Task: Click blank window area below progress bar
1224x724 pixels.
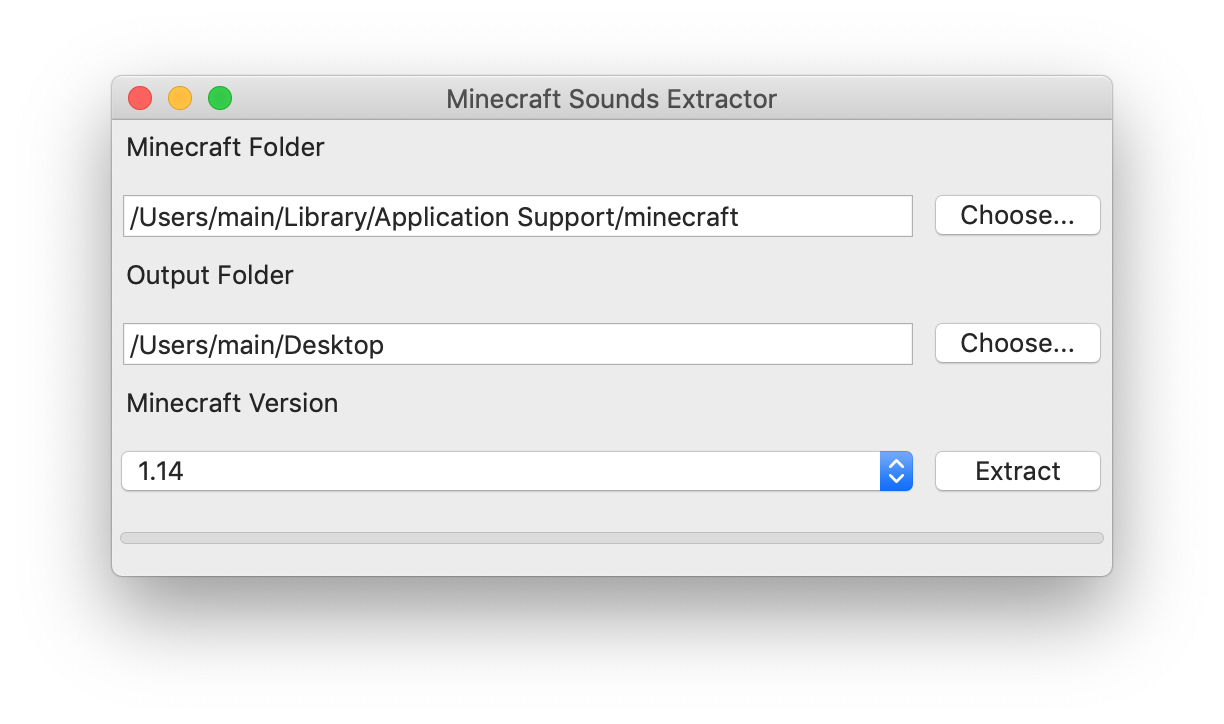Action: 611,560
